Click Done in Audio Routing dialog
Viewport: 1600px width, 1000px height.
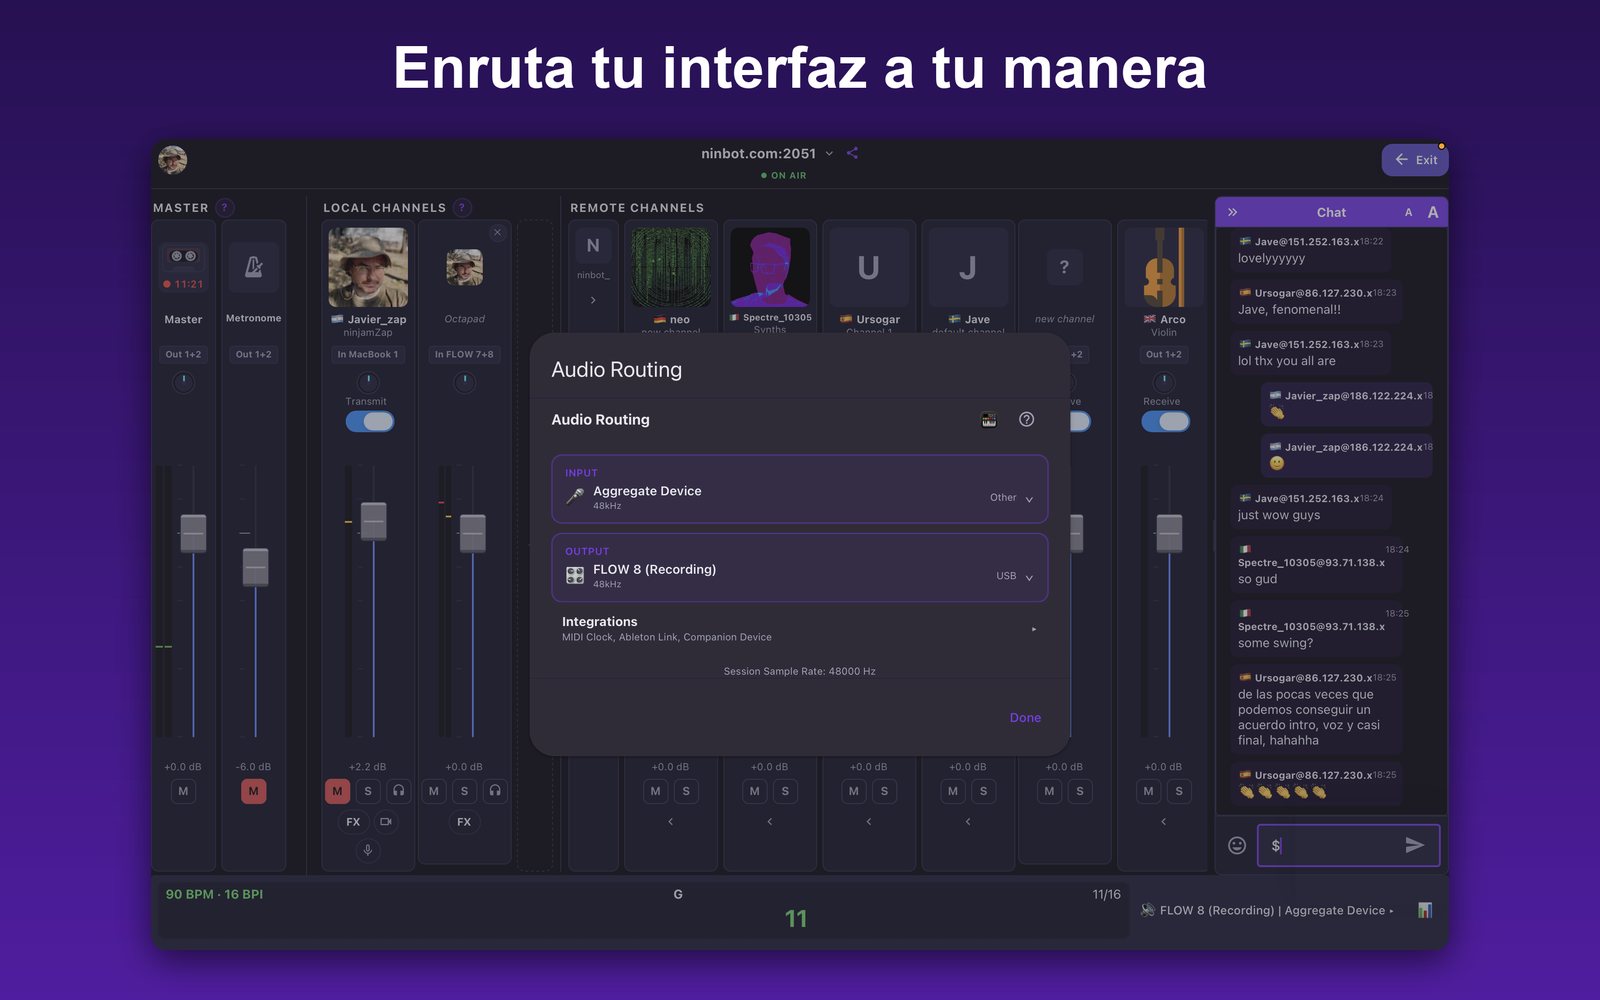click(1025, 718)
